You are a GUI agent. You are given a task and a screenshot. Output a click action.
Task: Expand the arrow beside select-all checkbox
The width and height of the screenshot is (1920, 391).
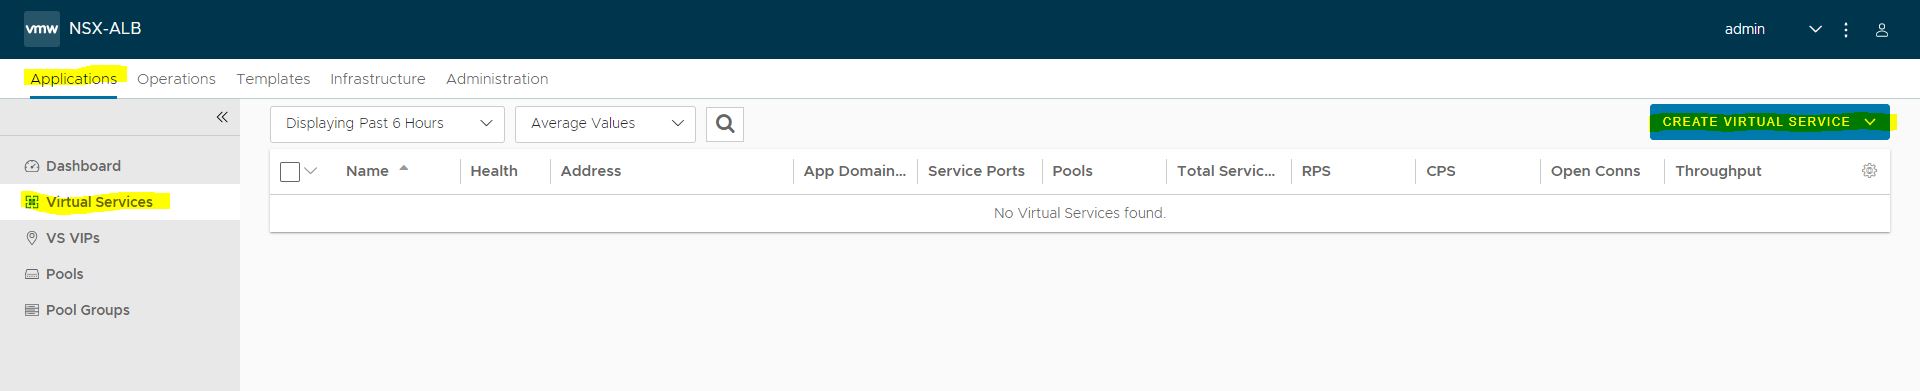click(x=311, y=171)
